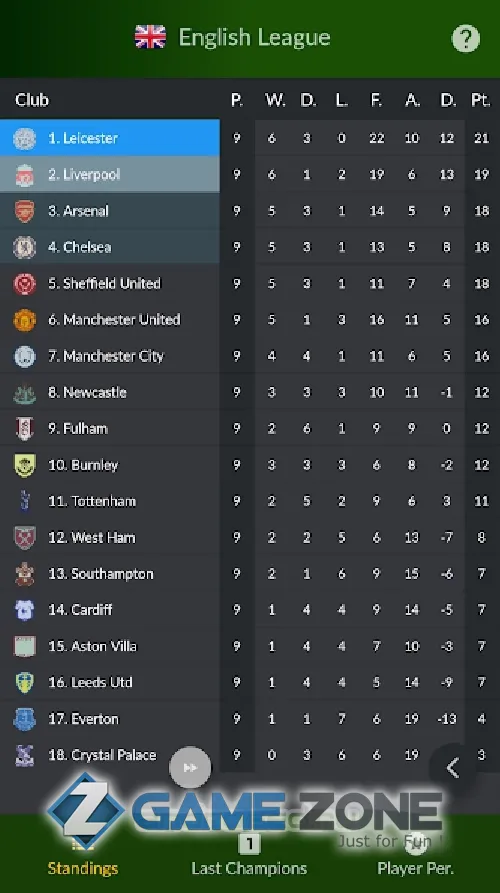This screenshot has height=893, width=500.
Task: Click the Pt. column header
Action: (481, 100)
